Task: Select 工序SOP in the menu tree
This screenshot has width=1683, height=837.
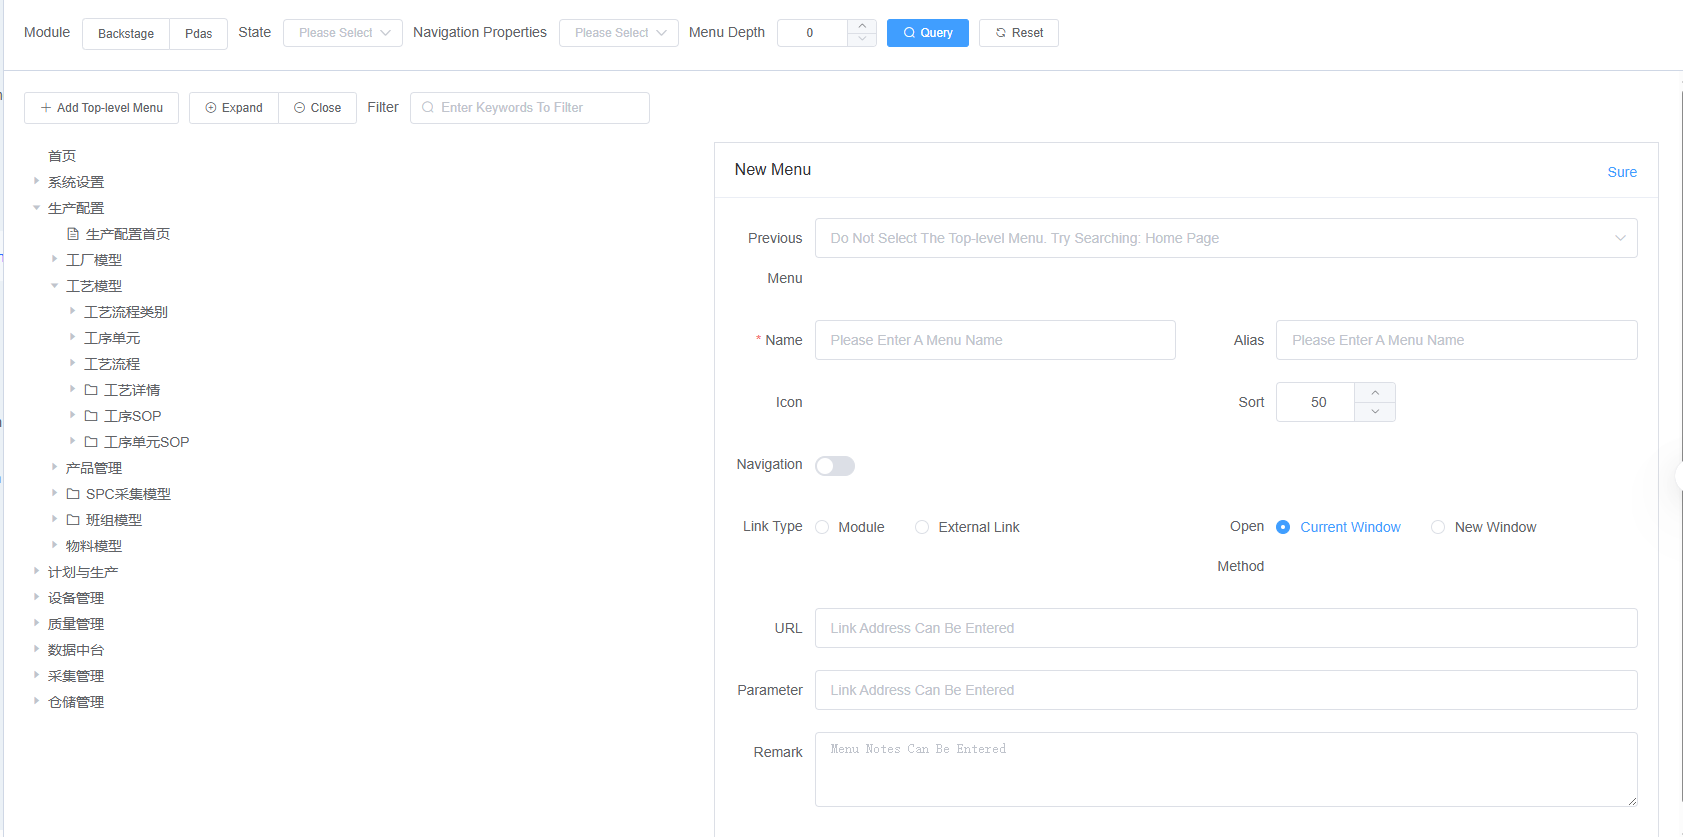Action: point(133,416)
